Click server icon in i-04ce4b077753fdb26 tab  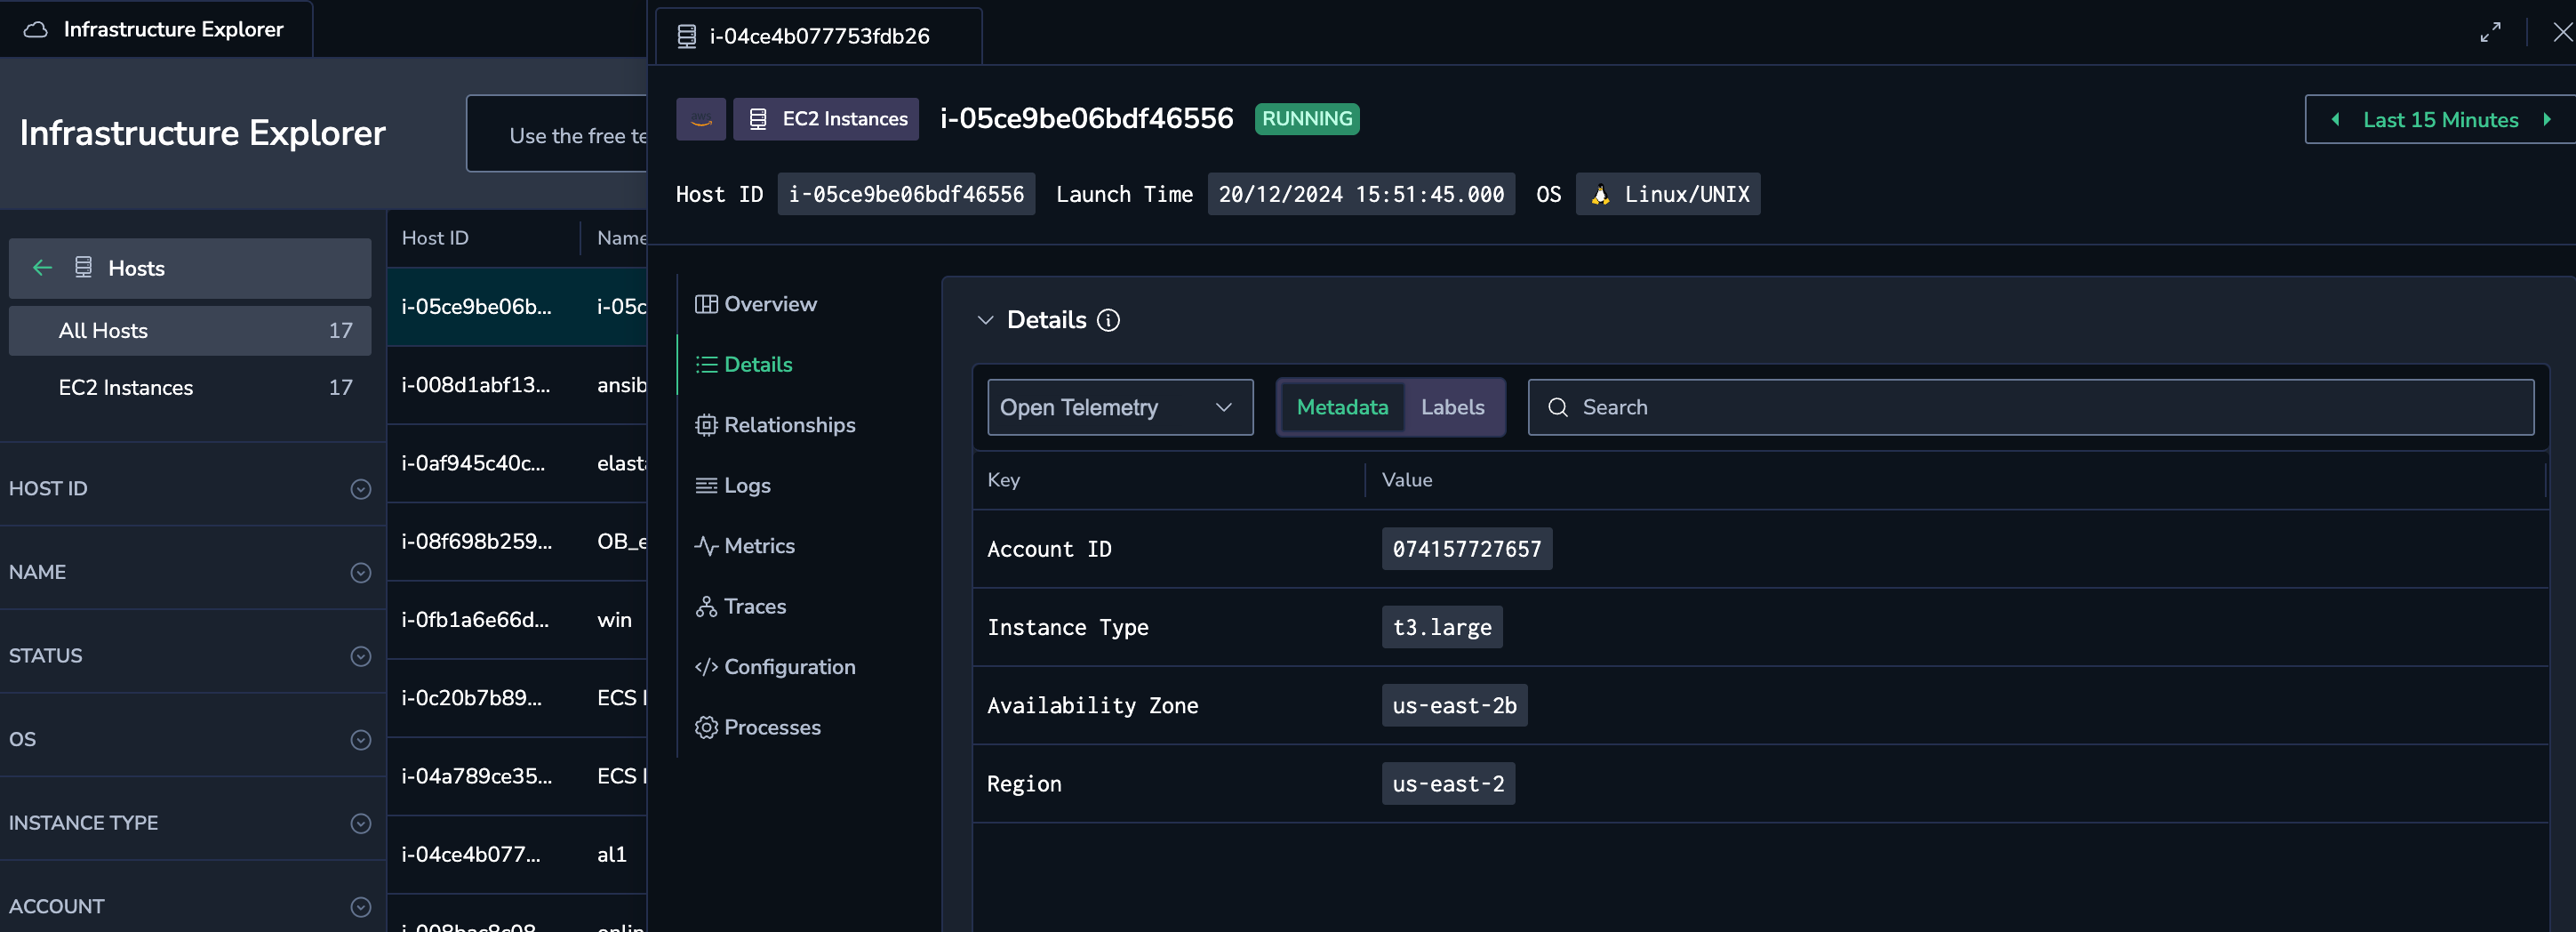[x=687, y=37]
